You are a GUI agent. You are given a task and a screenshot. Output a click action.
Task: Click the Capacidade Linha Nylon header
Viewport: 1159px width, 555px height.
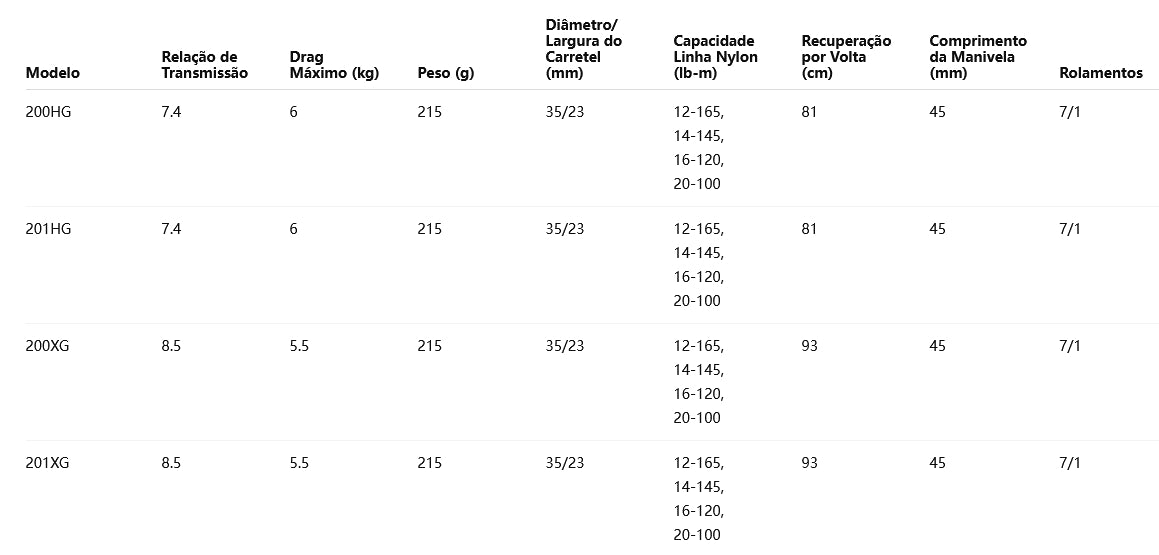coord(715,57)
